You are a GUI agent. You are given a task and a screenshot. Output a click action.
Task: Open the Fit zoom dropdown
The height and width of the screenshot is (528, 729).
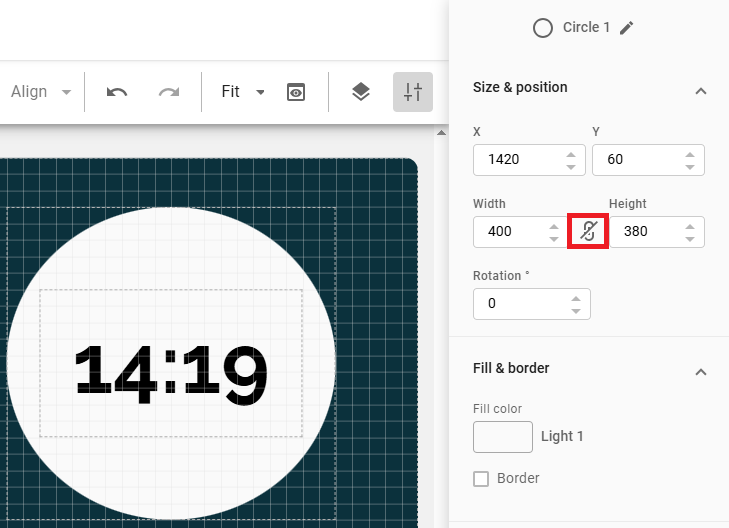tap(243, 92)
